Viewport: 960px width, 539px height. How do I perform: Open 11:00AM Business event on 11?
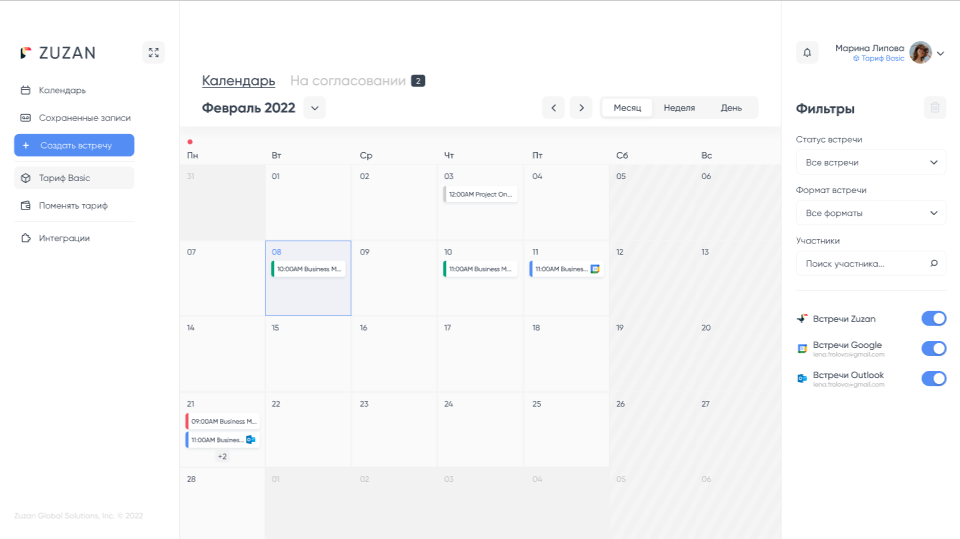click(566, 269)
